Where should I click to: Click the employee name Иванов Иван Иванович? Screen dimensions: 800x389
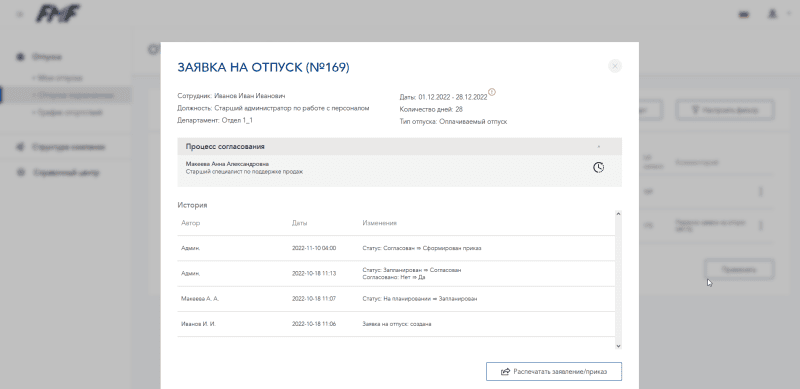[249, 96]
